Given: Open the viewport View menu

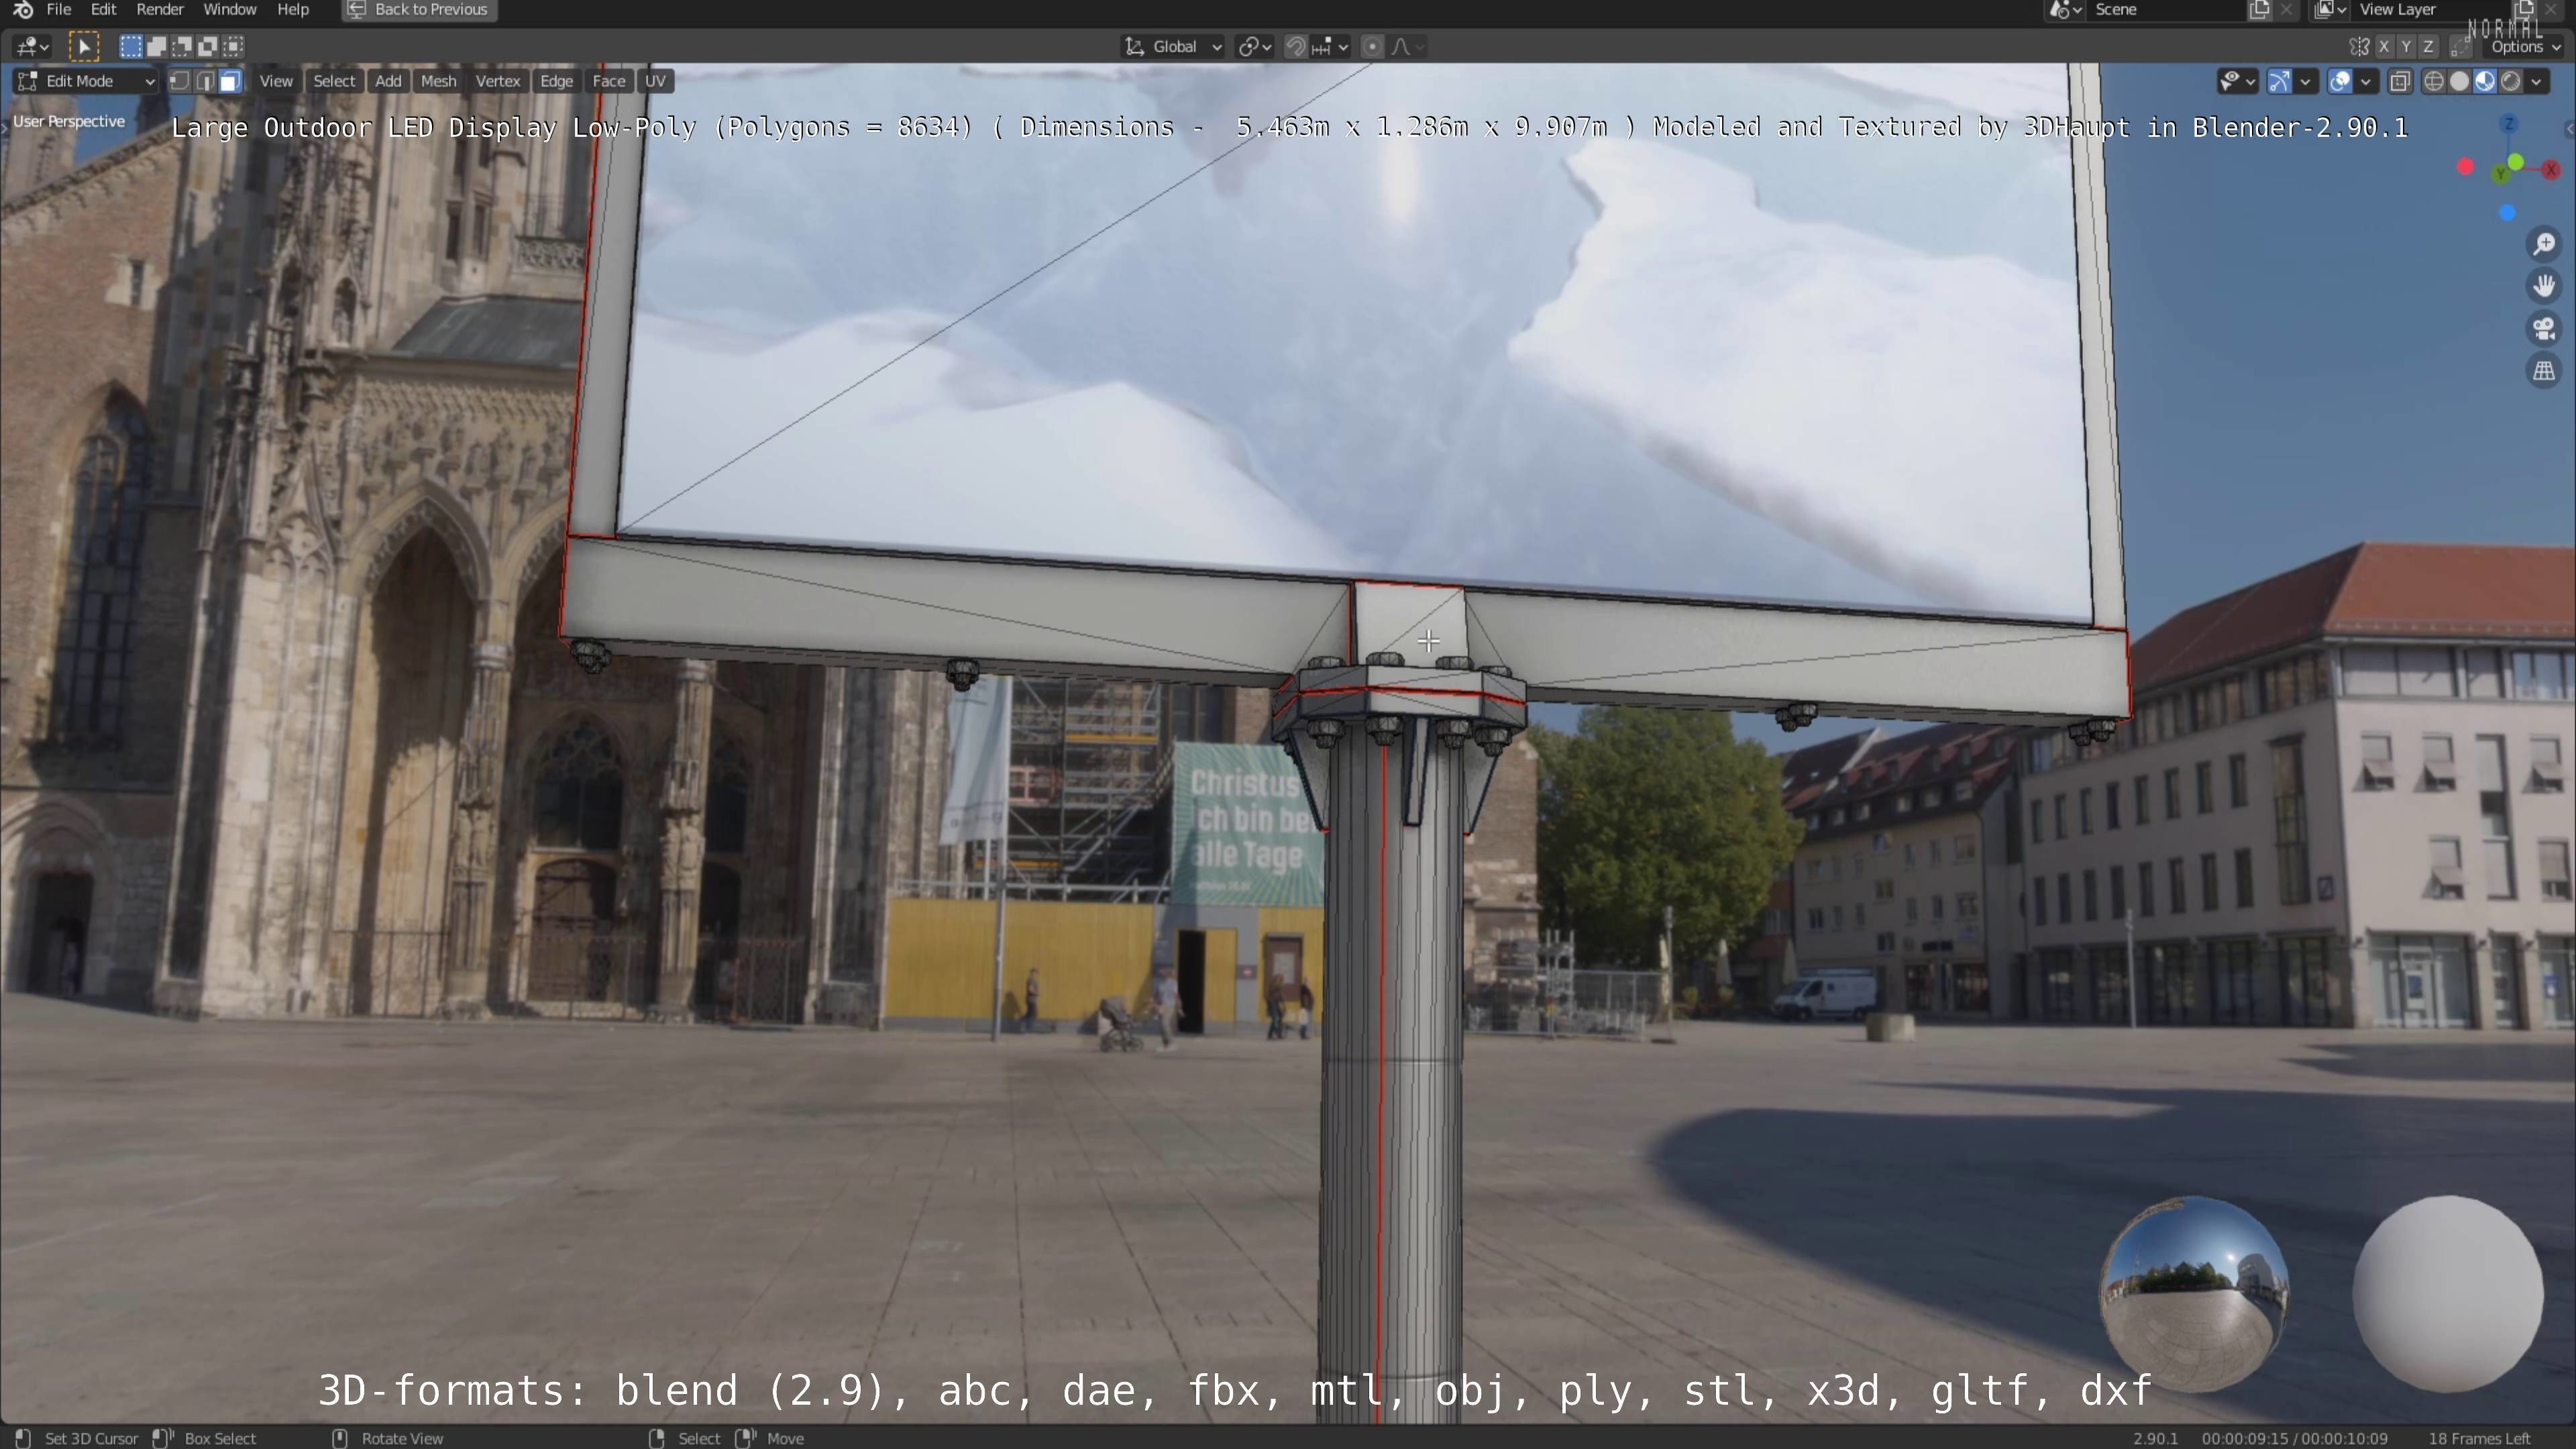Looking at the screenshot, I should (276, 81).
